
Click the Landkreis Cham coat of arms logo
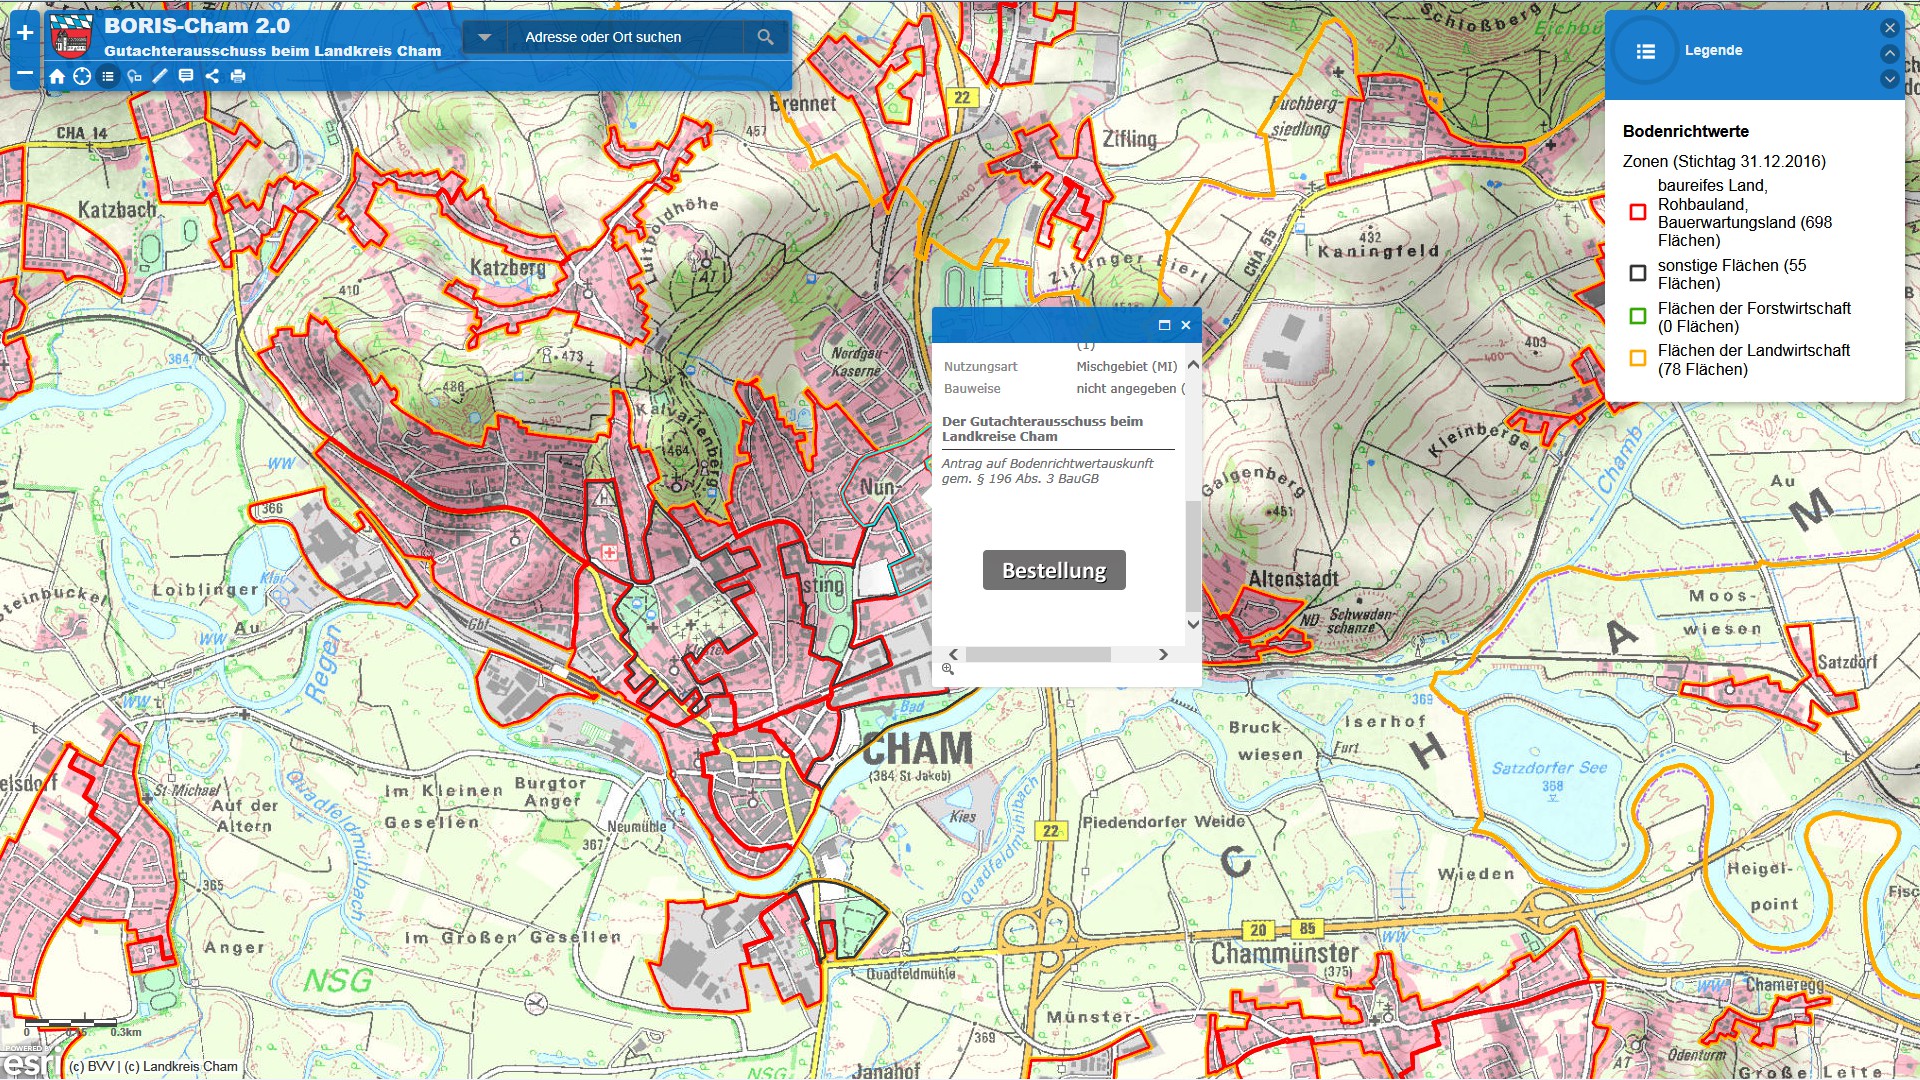(x=70, y=37)
